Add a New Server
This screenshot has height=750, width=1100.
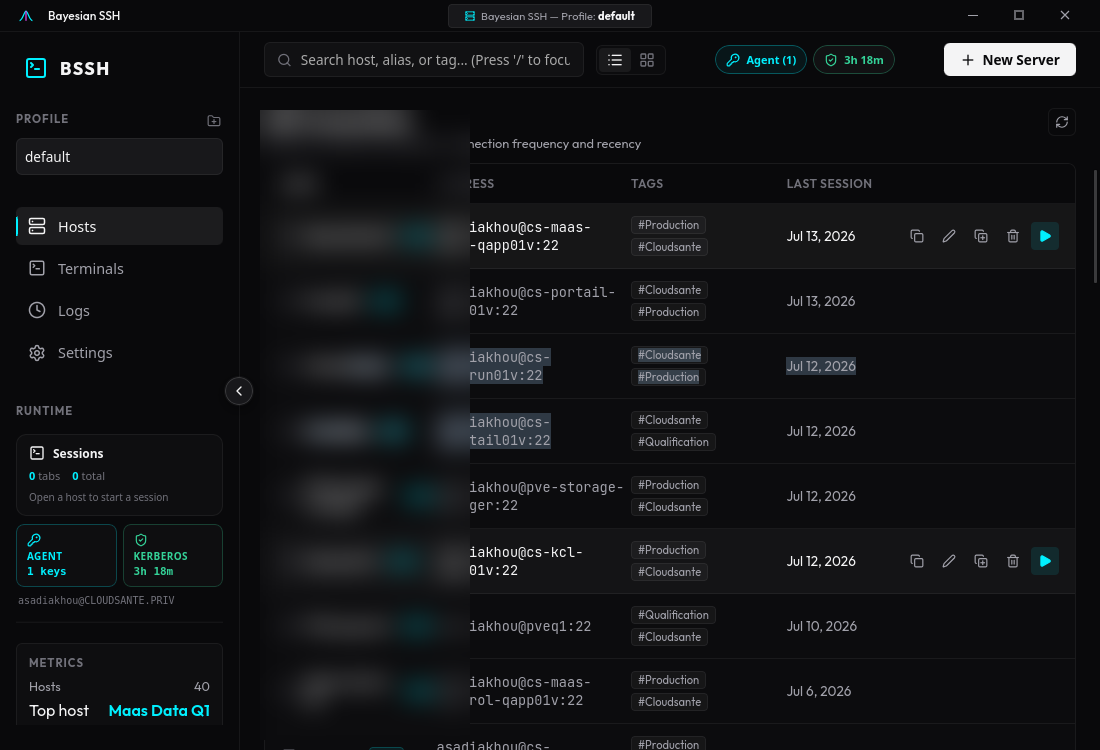tap(1010, 60)
